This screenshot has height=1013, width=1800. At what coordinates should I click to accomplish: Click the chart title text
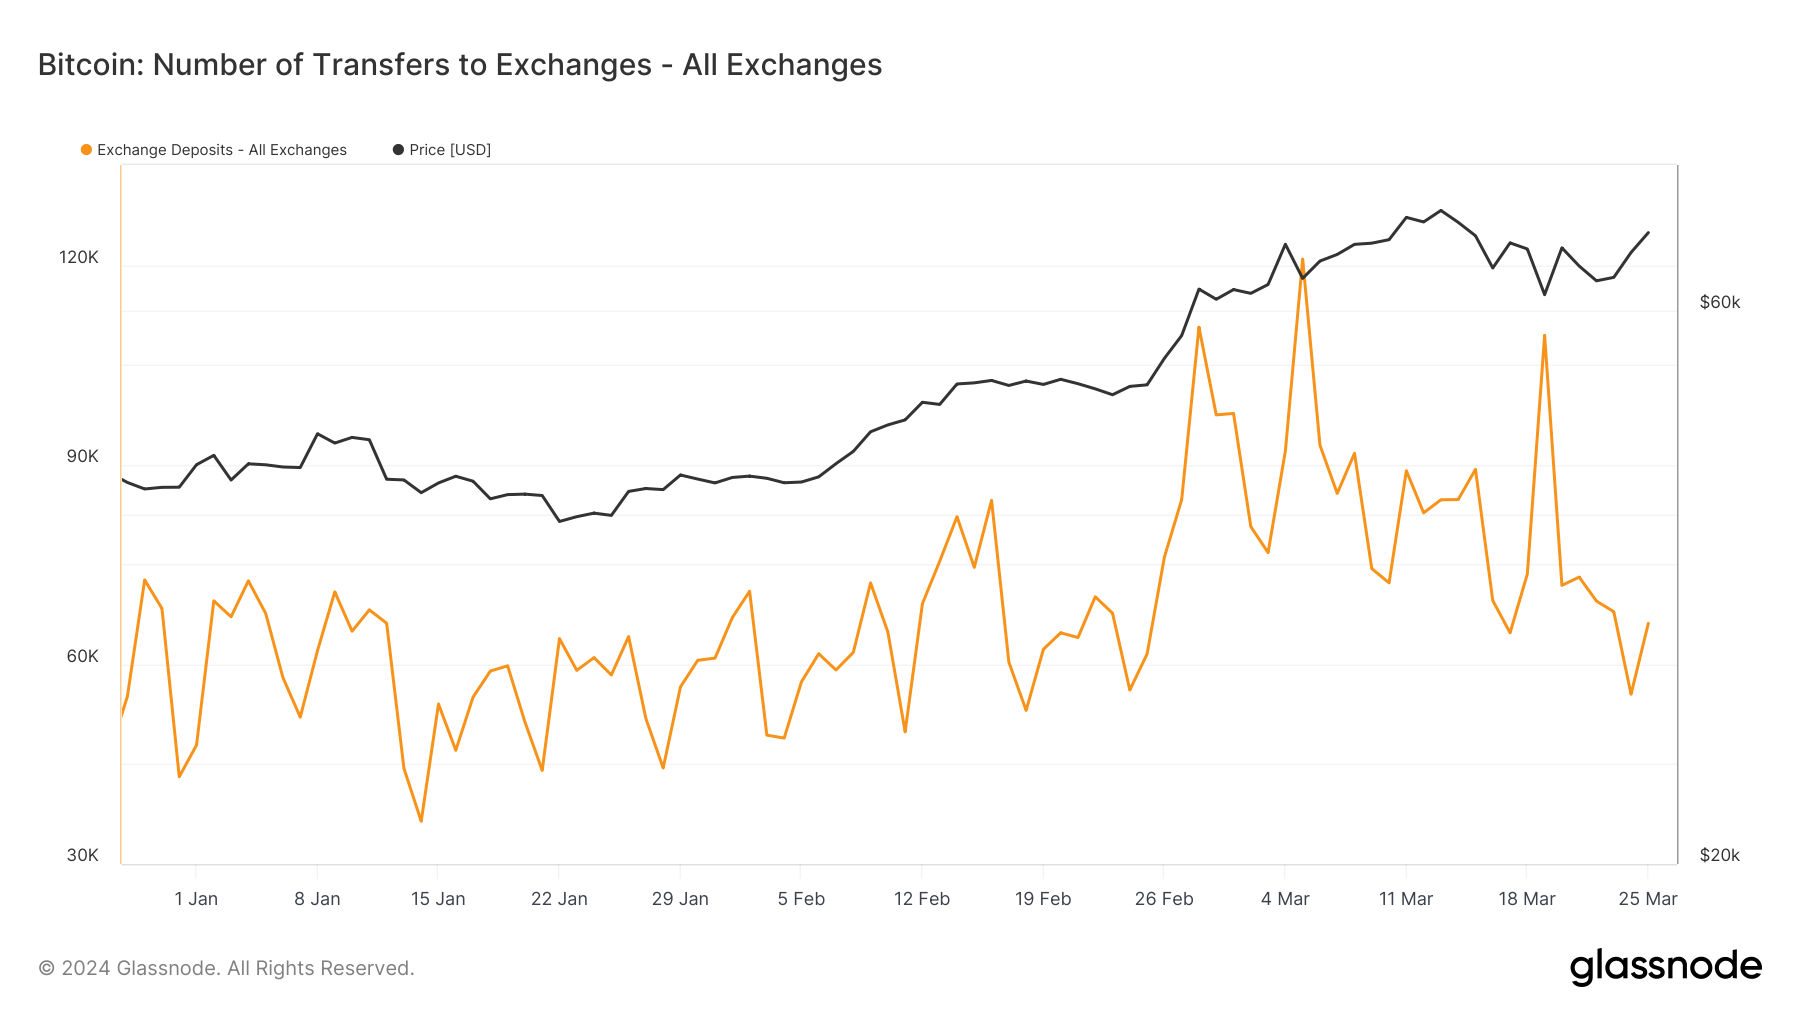[x=460, y=65]
